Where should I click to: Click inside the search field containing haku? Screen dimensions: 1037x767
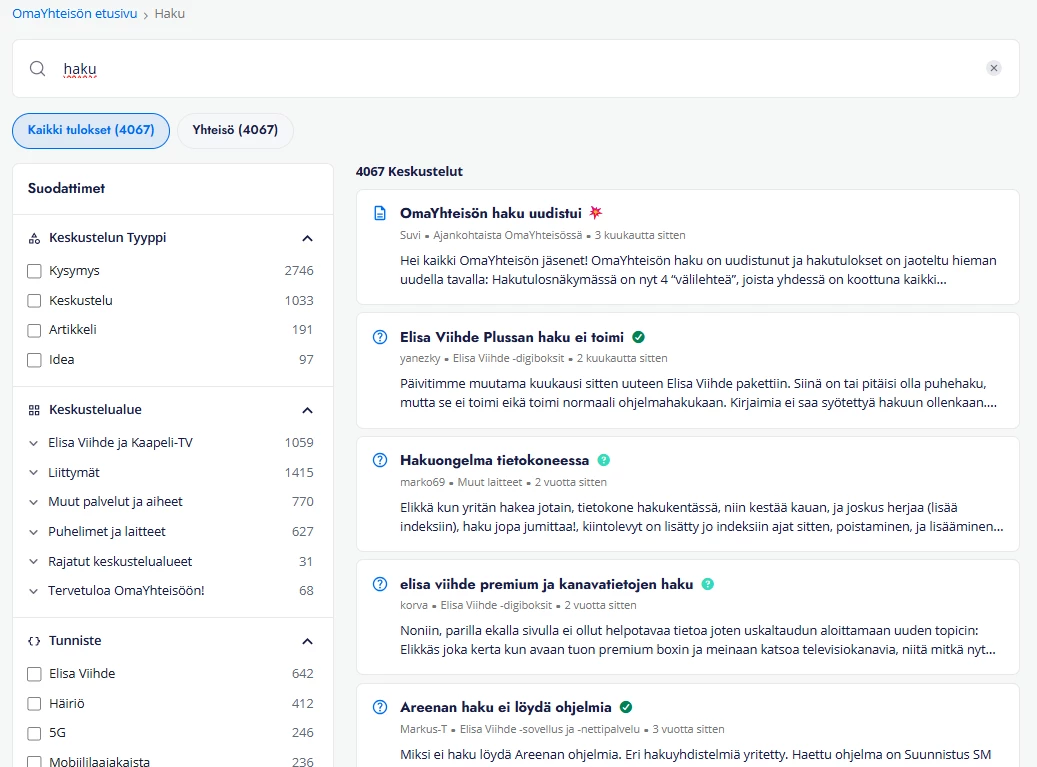point(516,69)
